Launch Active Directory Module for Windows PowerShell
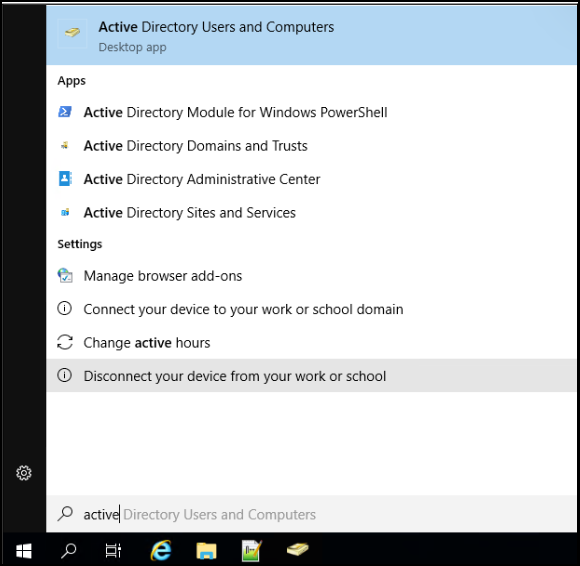This screenshot has height=566, width=580. point(311,112)
